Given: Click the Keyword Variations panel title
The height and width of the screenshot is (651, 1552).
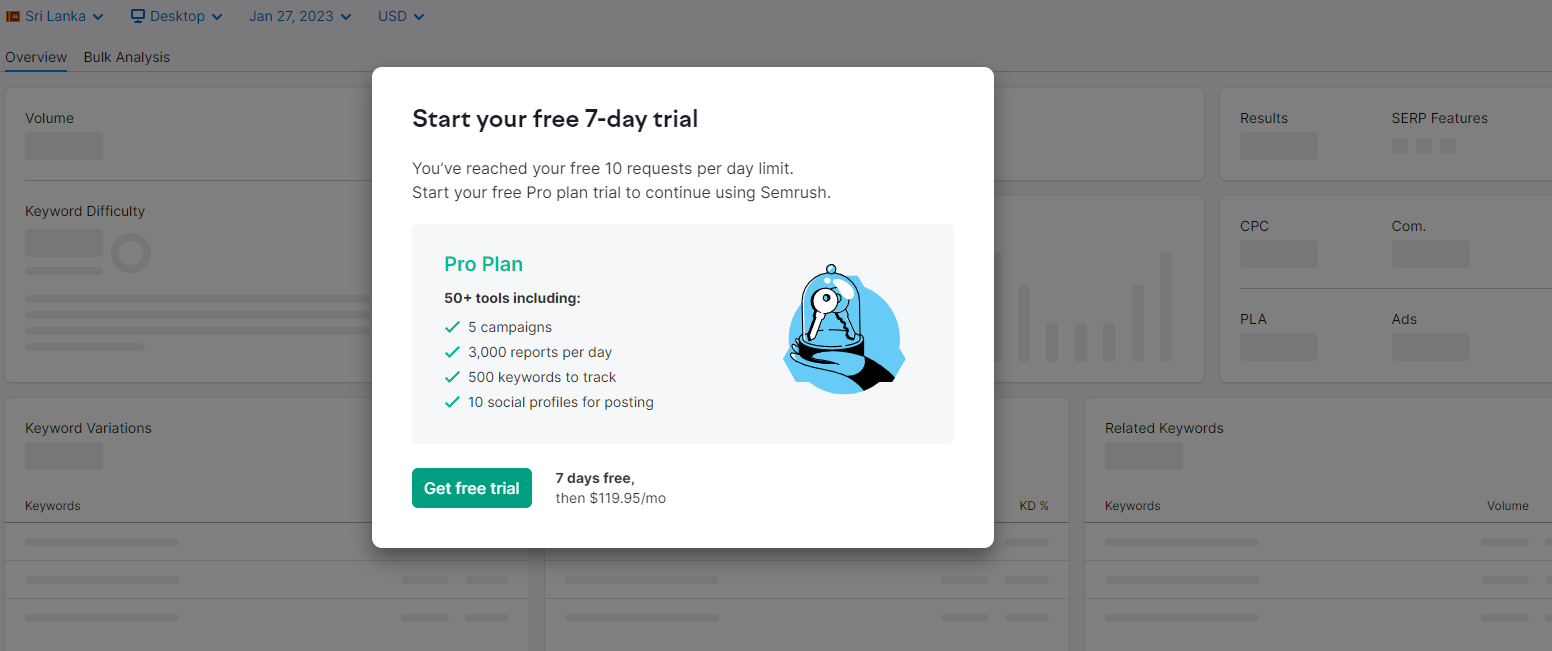Looking at the screenshot, I should tap(88, 428).
